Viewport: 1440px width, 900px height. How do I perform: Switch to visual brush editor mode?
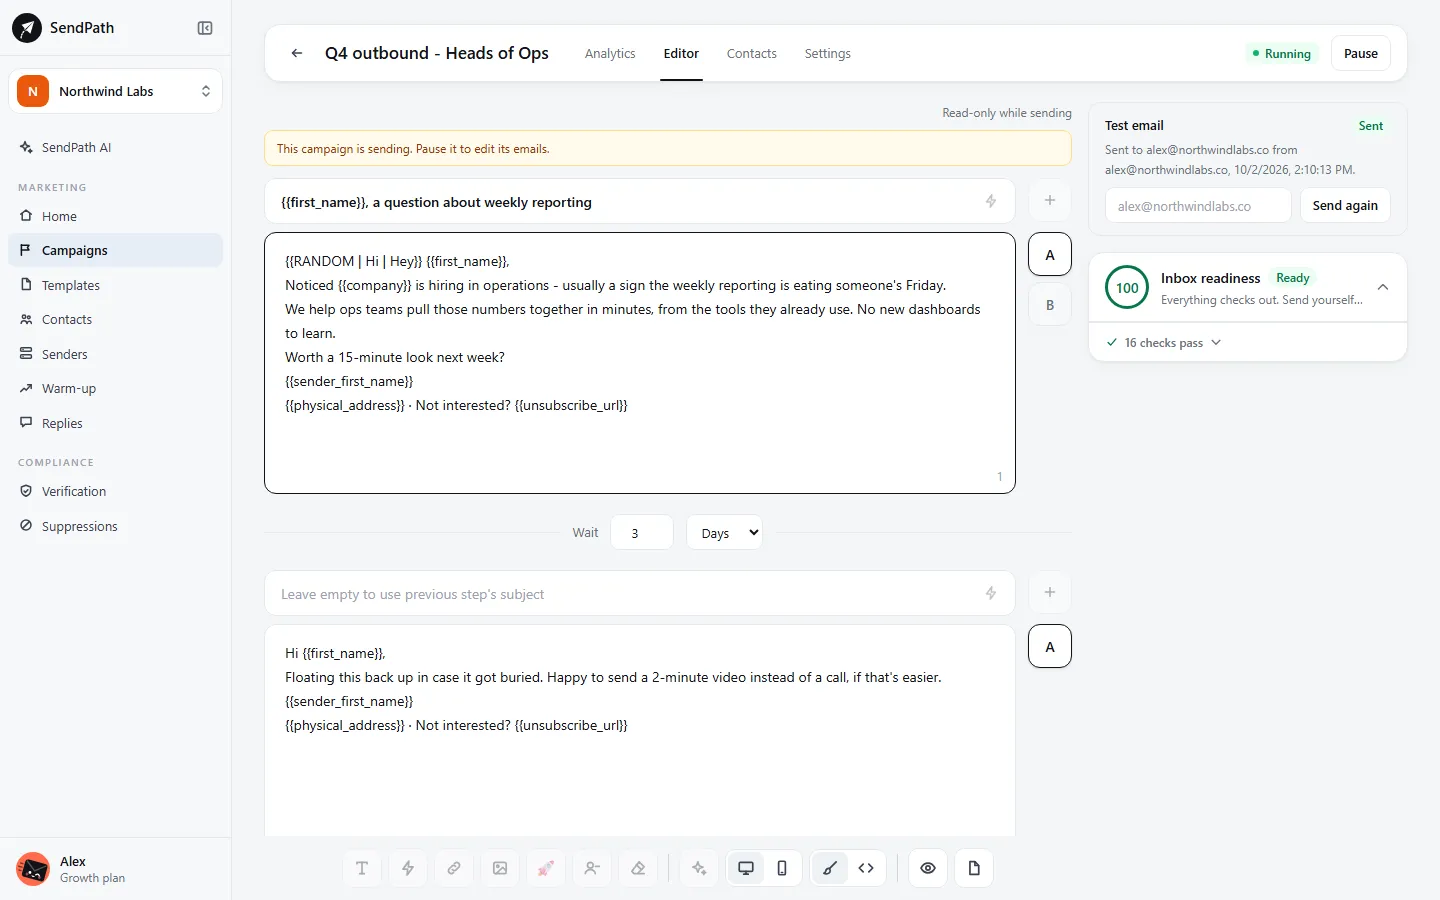coord(830,868)
